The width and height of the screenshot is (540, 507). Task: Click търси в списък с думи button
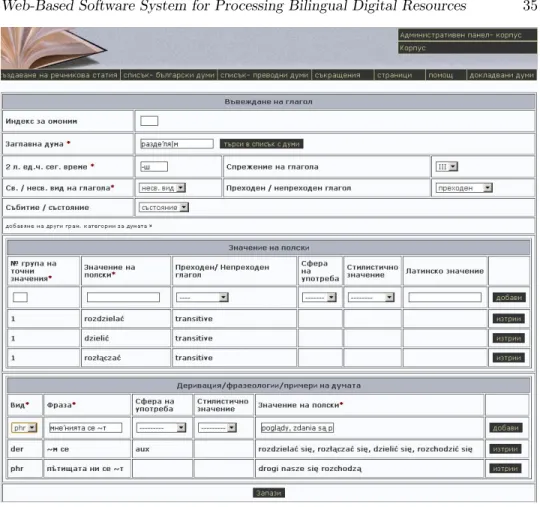coord(261,144)
